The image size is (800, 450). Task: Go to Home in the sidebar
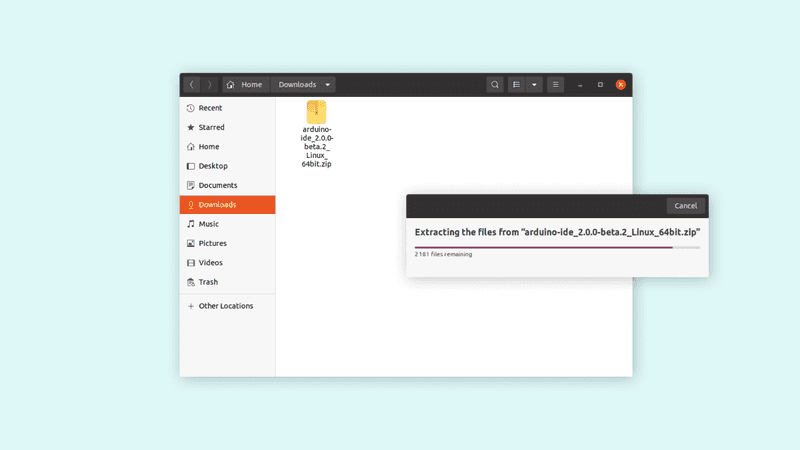click(x=228, y=147)
